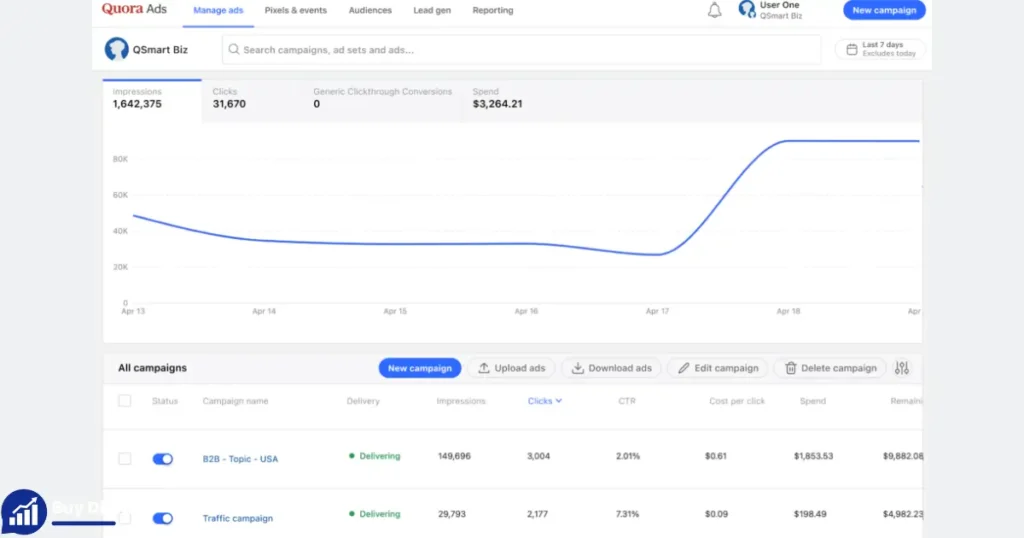Screen dimensions: 1024x538
Task: Sort by the Clicks column header
Action: 545,401
